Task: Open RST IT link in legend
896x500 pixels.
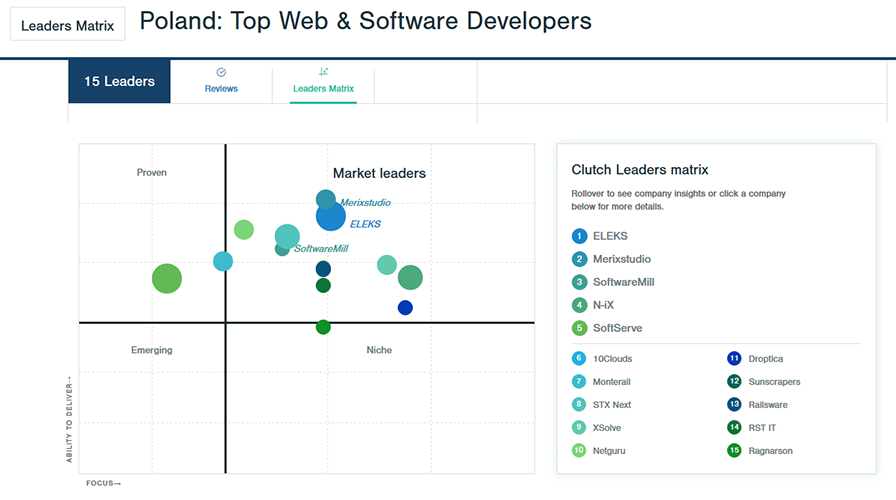Action: (762, 427)
